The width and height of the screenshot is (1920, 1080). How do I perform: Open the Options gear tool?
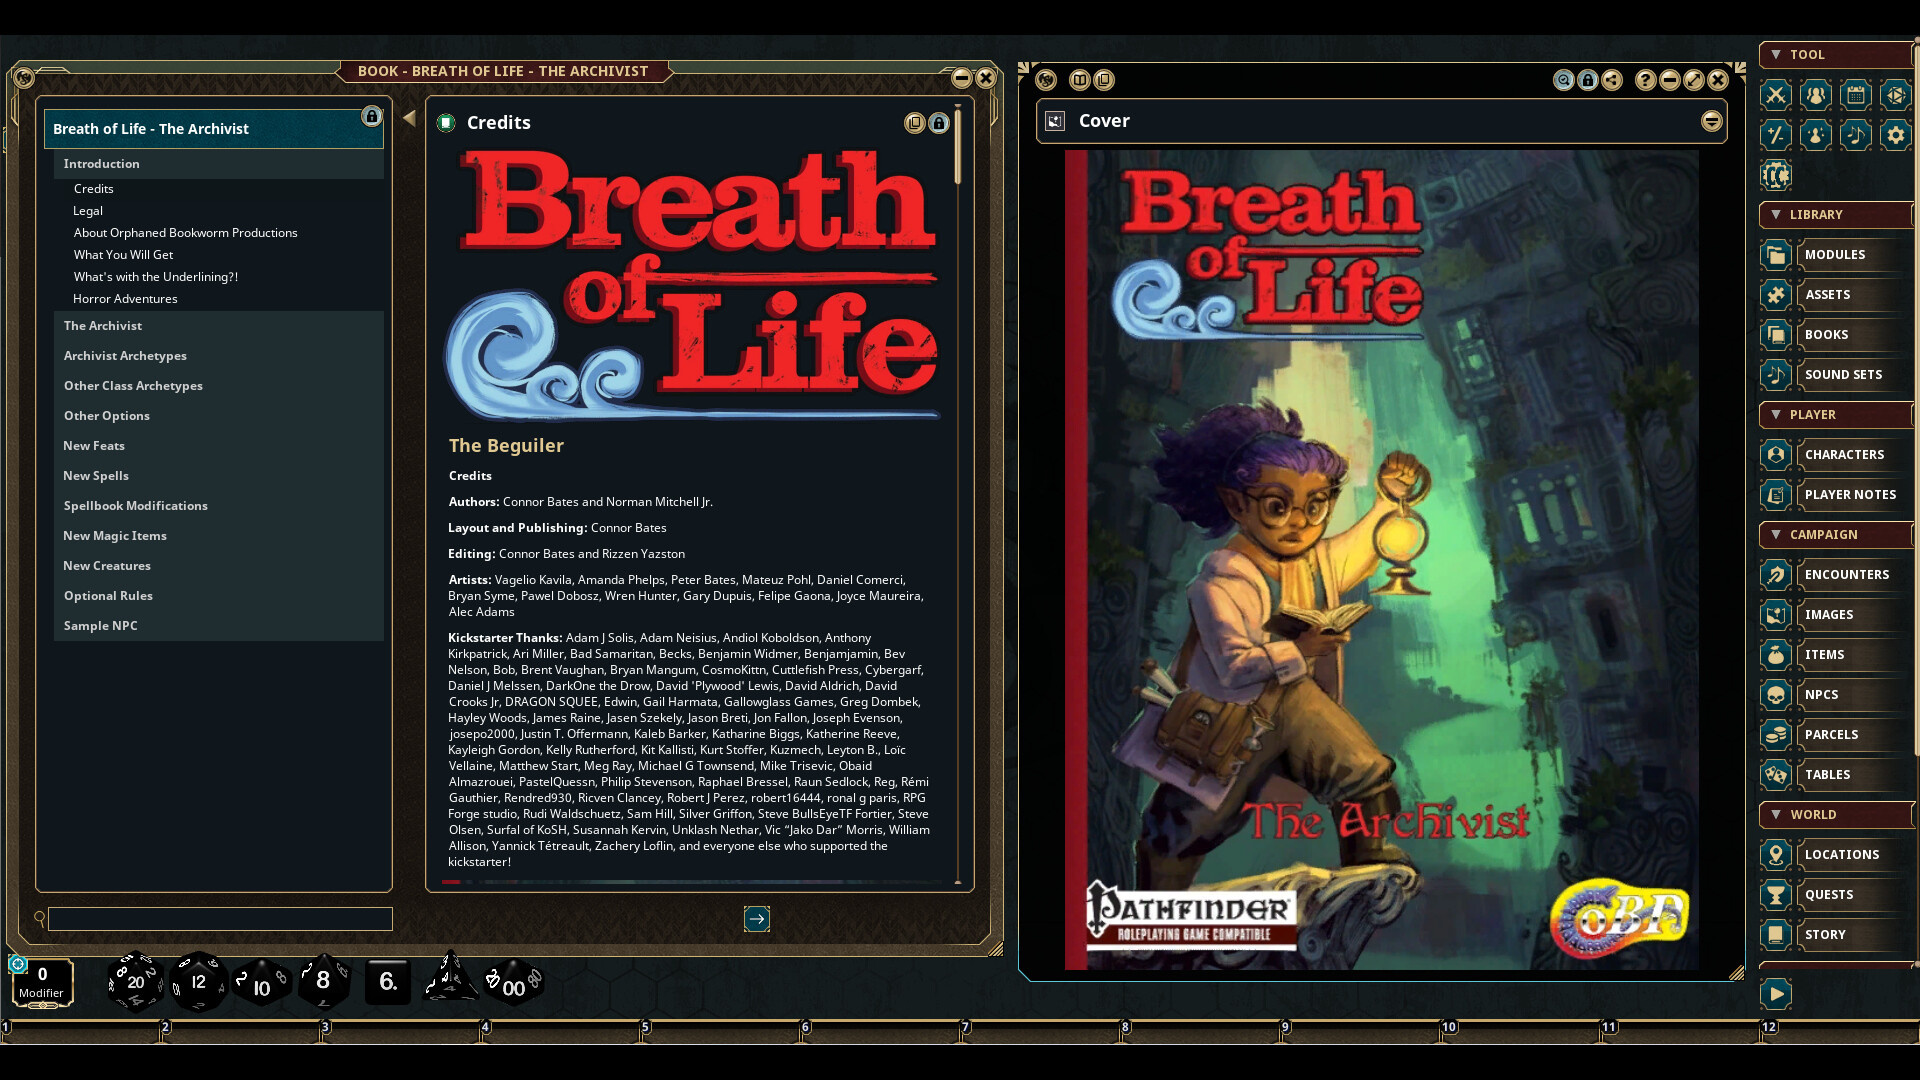pyautogui.click(x=1896, y=135)
